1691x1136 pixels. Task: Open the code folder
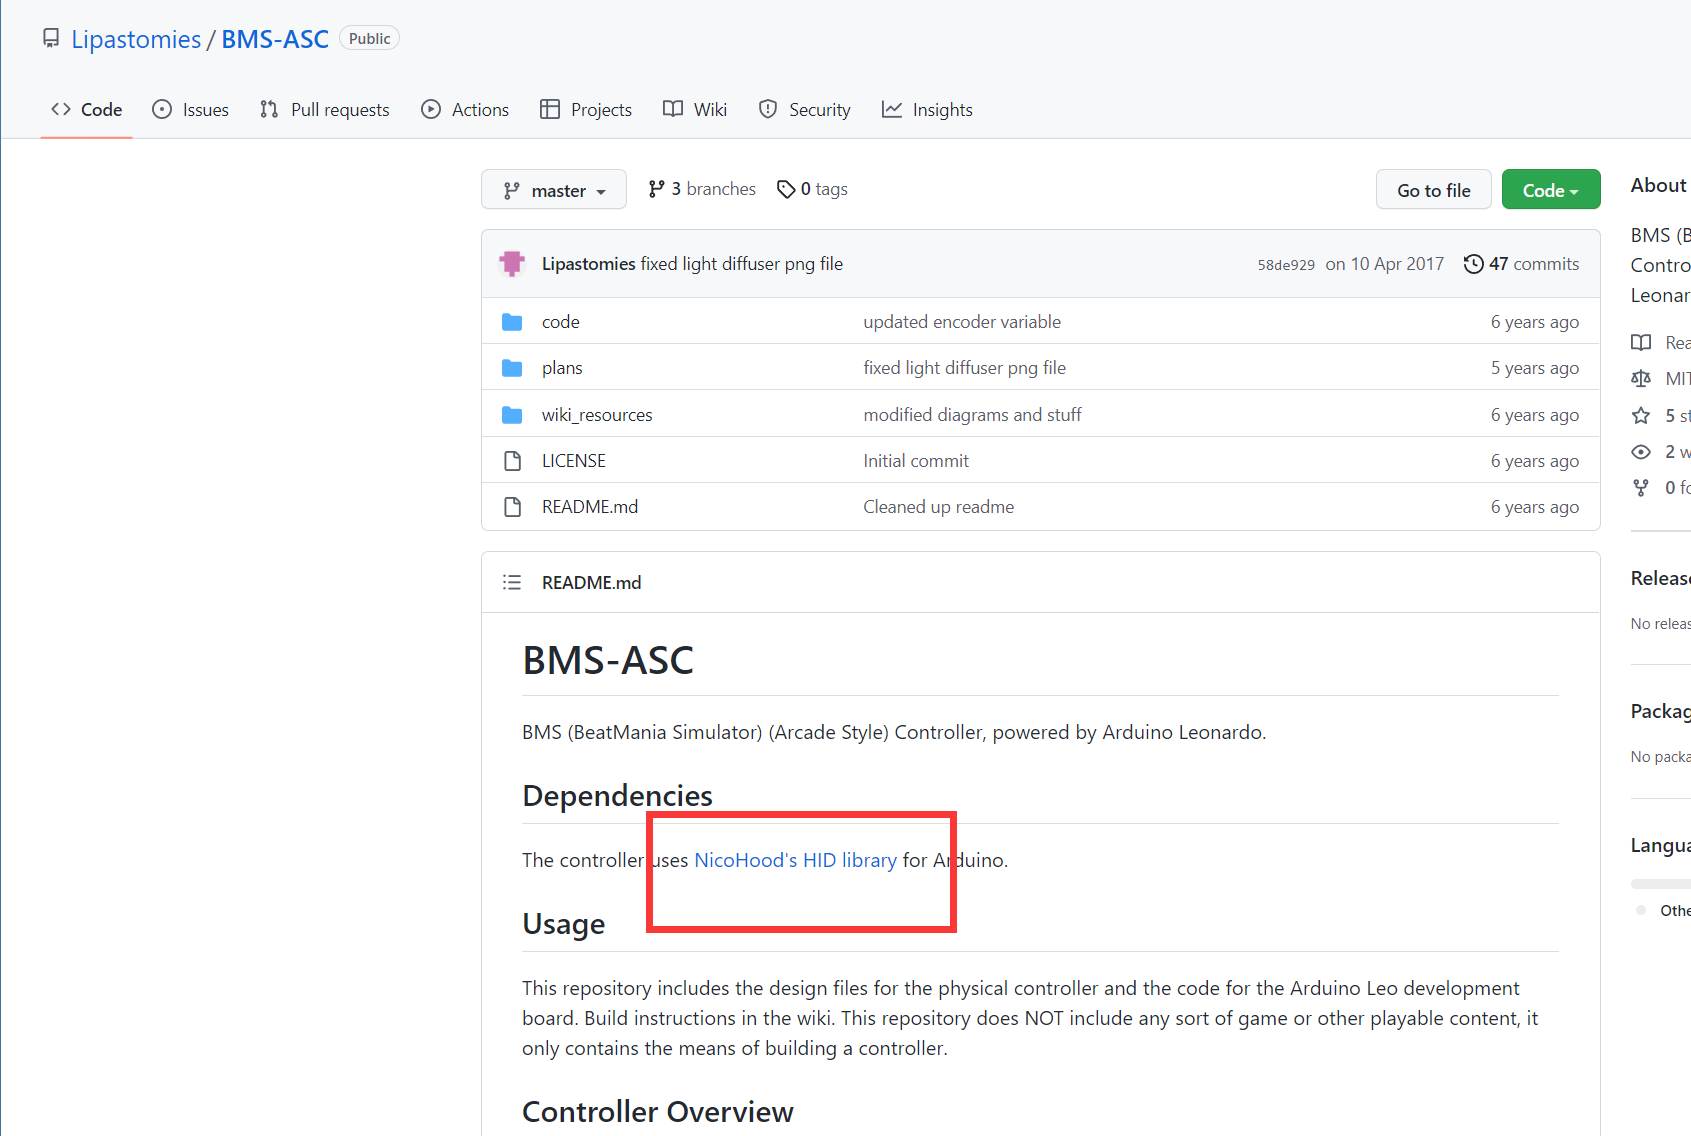tap(561, 322)
